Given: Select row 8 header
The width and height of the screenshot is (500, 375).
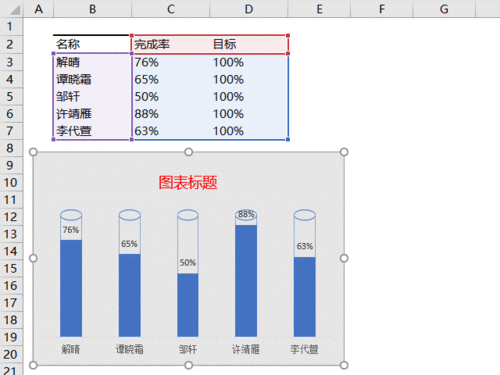Looking at the screenshot, I should 10,148.
